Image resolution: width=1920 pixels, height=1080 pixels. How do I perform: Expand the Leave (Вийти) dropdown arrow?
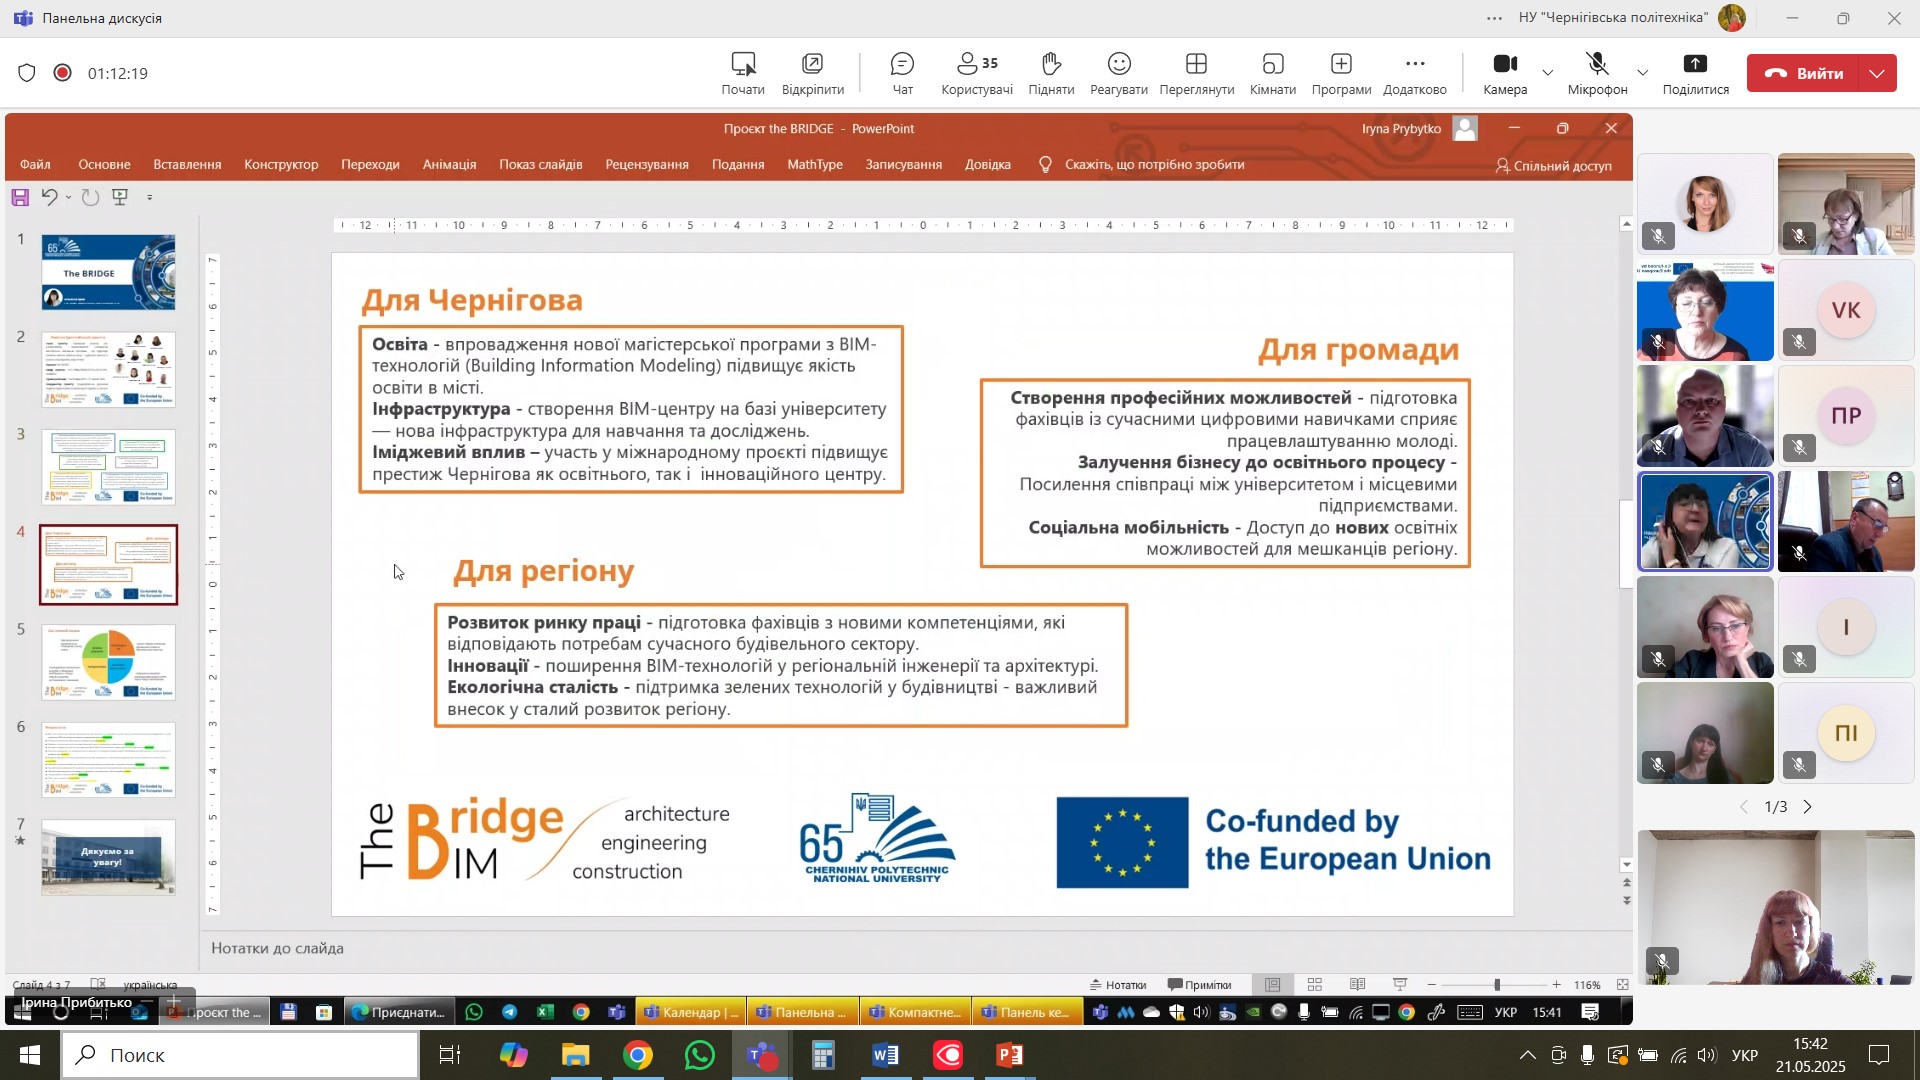pyautogui.click(x=1877, y=73)
